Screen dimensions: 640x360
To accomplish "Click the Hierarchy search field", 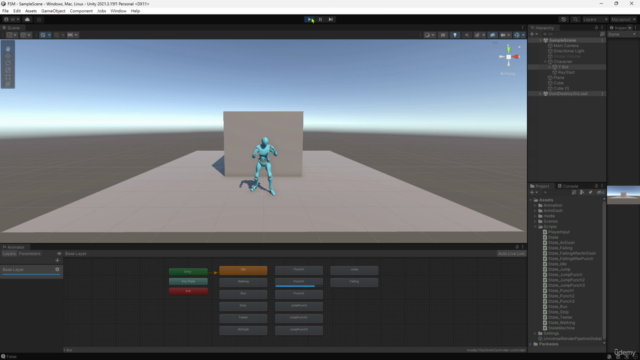I will (570, 34).
